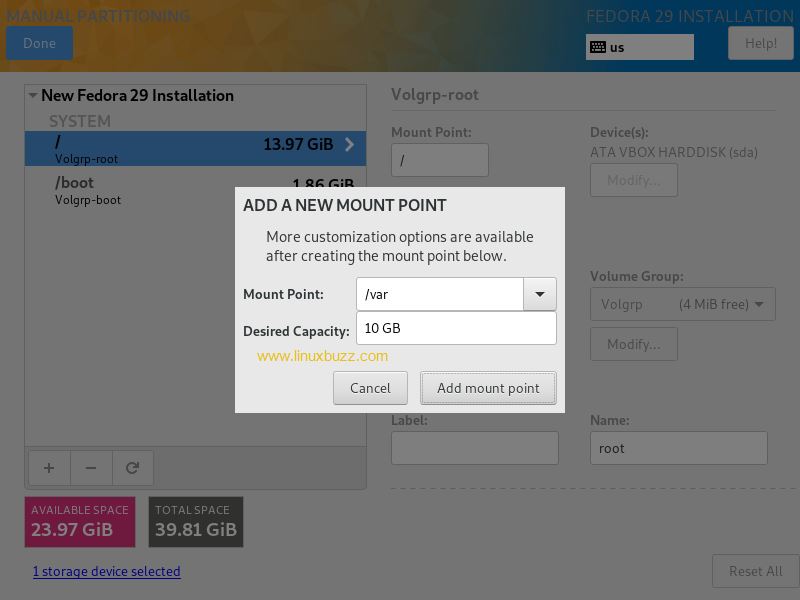Viewport: 800px width, 600px height.
Task: Click the Desired Capacity field showing 10 GB
Action: tap(456, 328)
